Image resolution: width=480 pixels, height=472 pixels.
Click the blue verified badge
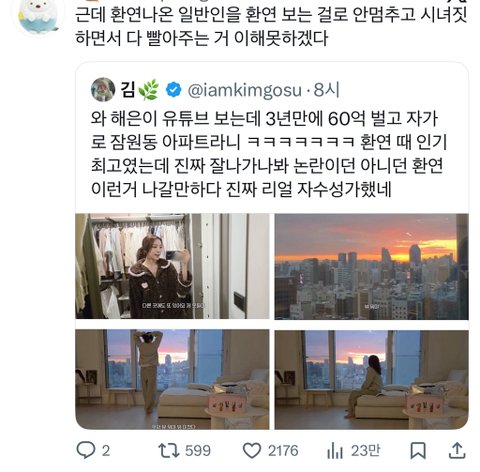173,90
